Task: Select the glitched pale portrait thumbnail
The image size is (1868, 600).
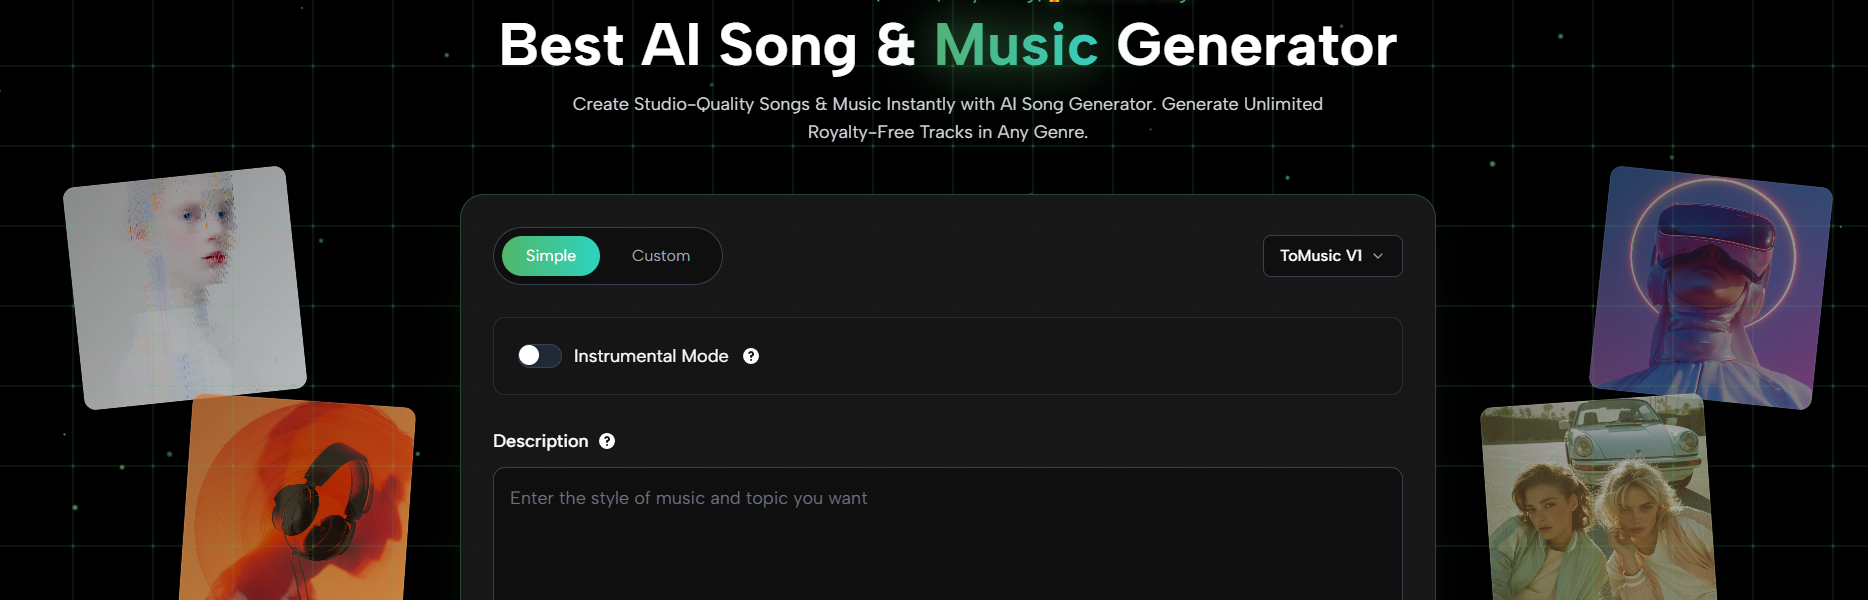Action: pos(185,288)
